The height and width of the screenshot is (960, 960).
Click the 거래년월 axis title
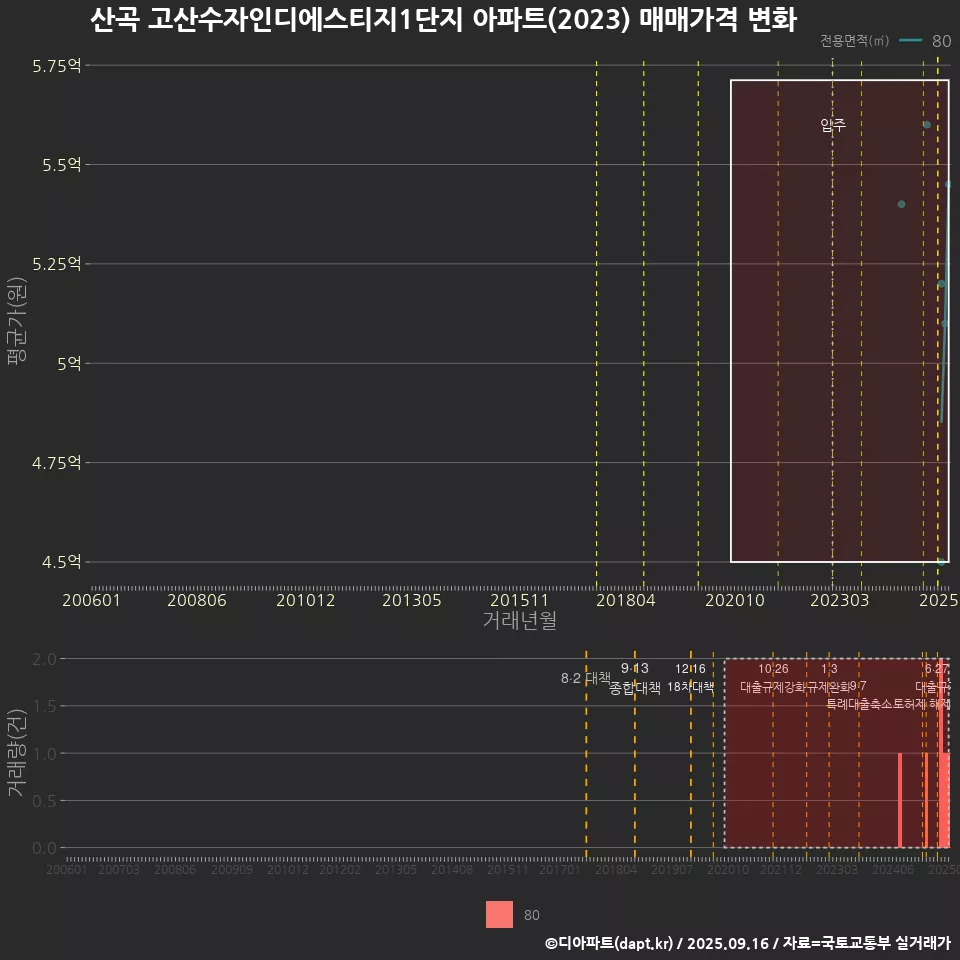pos(520,620)
